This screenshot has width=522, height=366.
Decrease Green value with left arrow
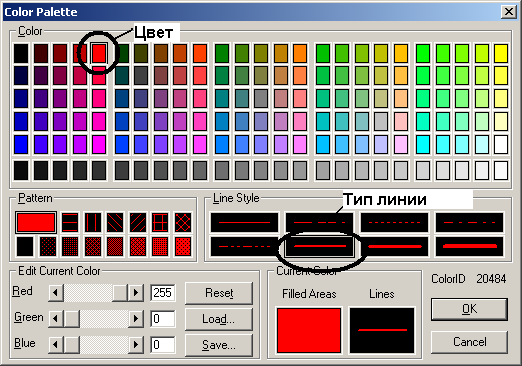pos(56,319)
